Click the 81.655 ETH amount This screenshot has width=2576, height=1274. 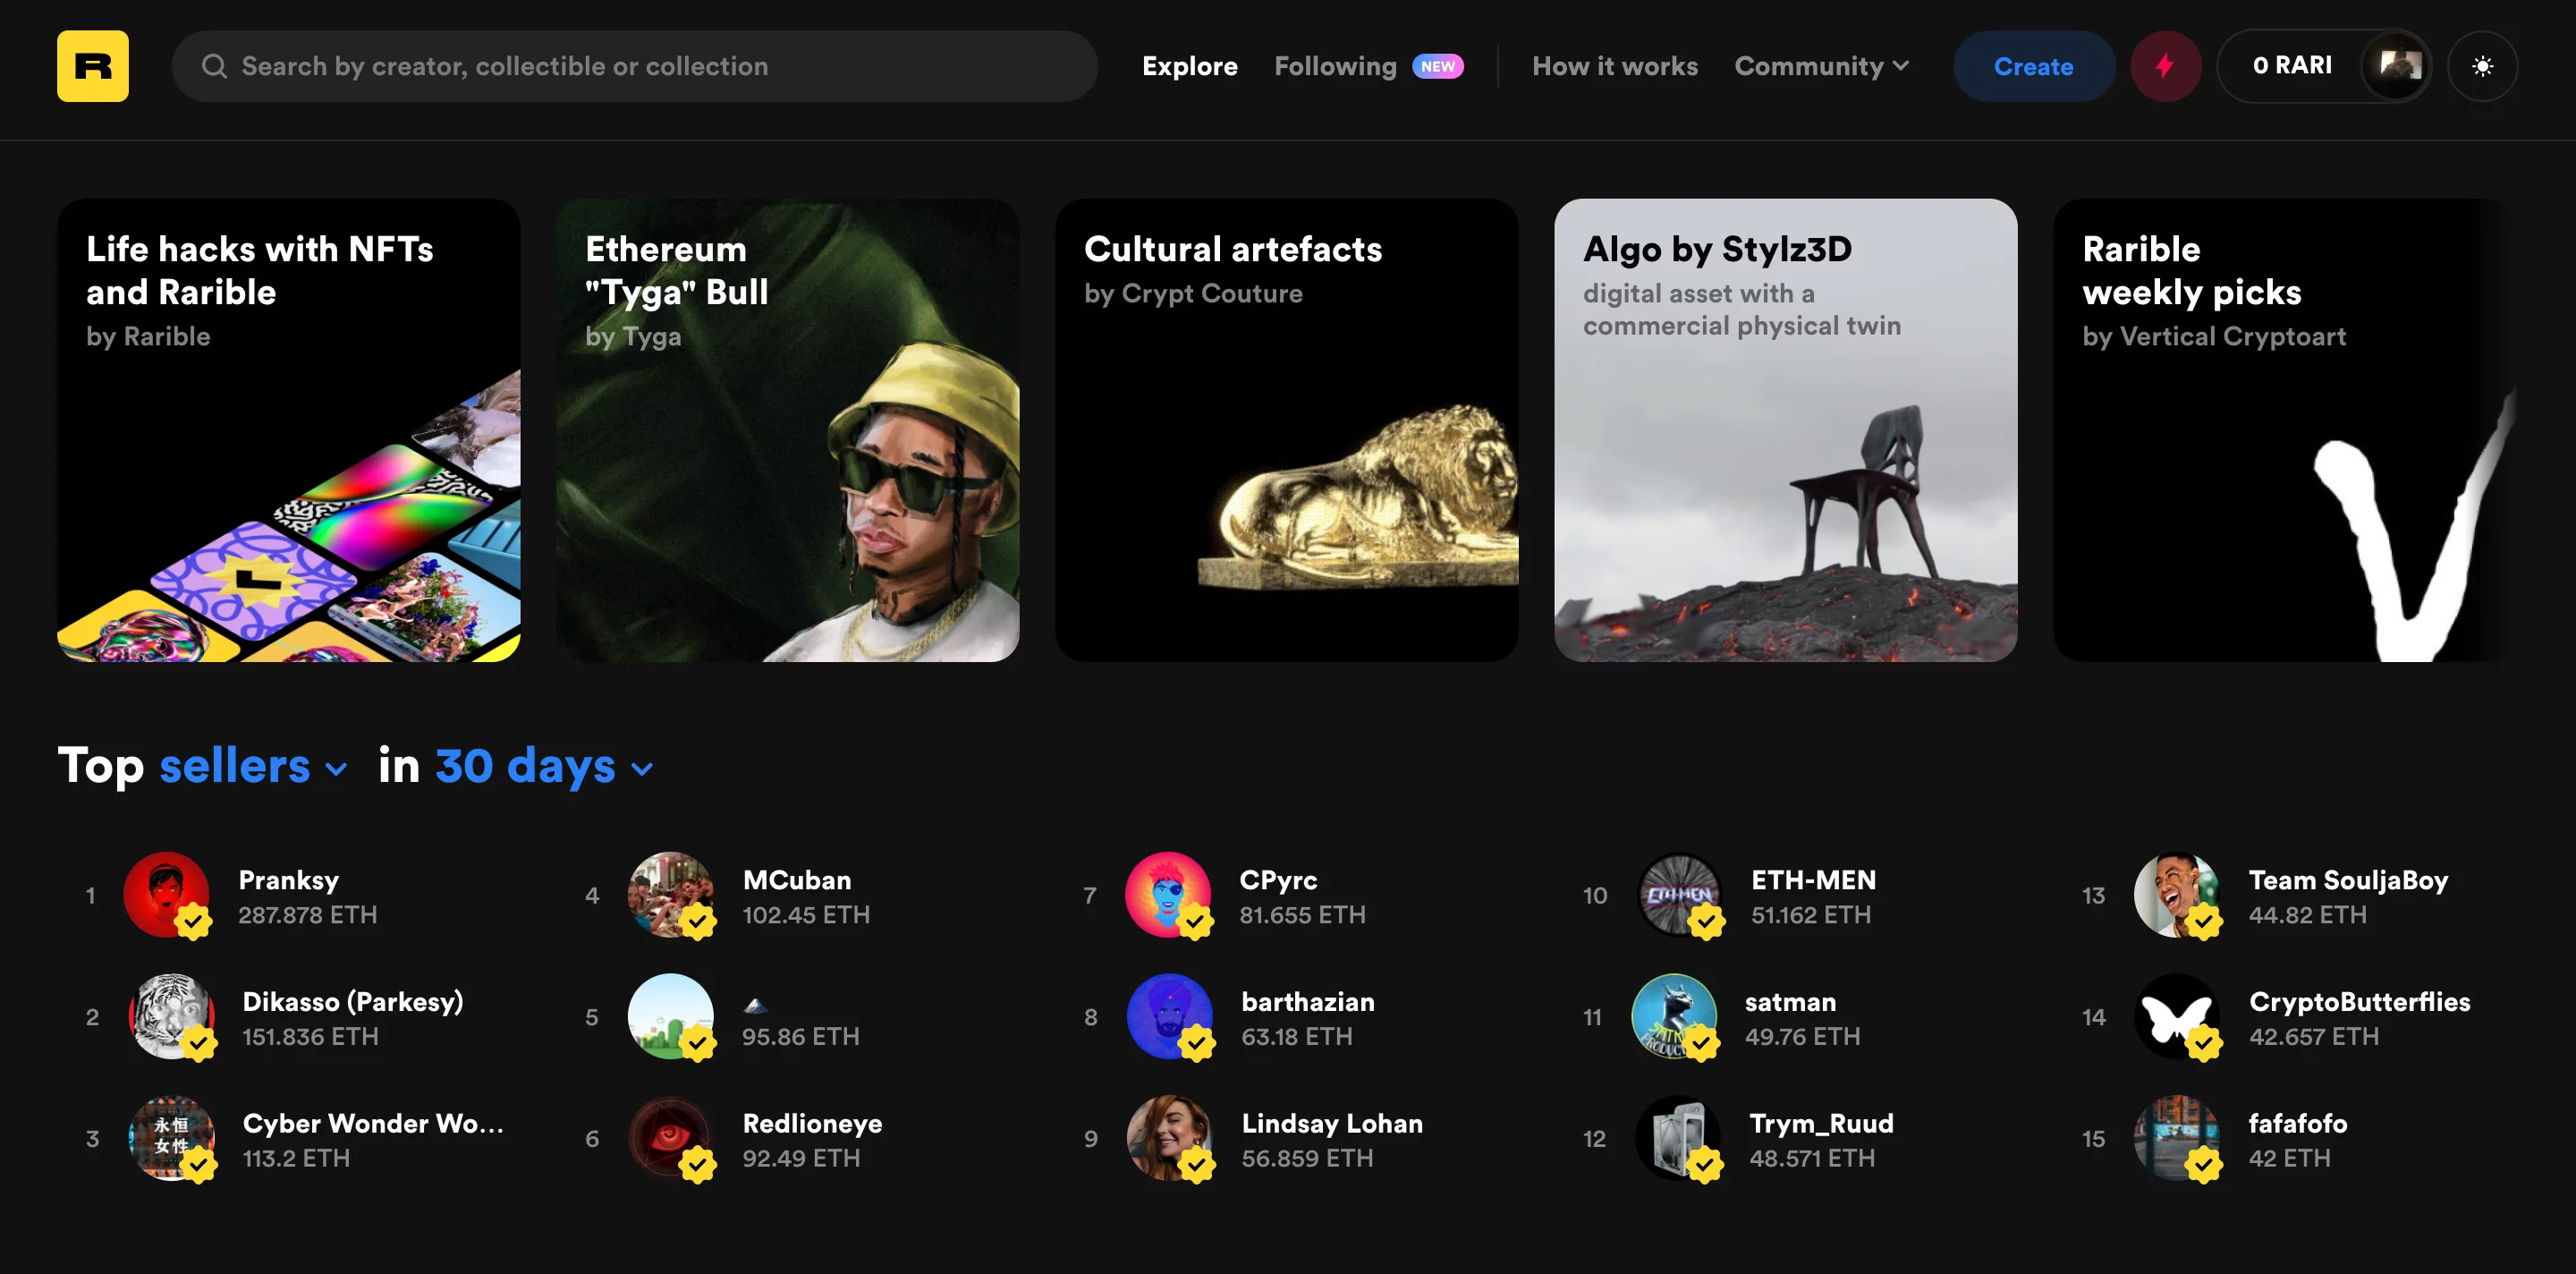click(1302, 915)
